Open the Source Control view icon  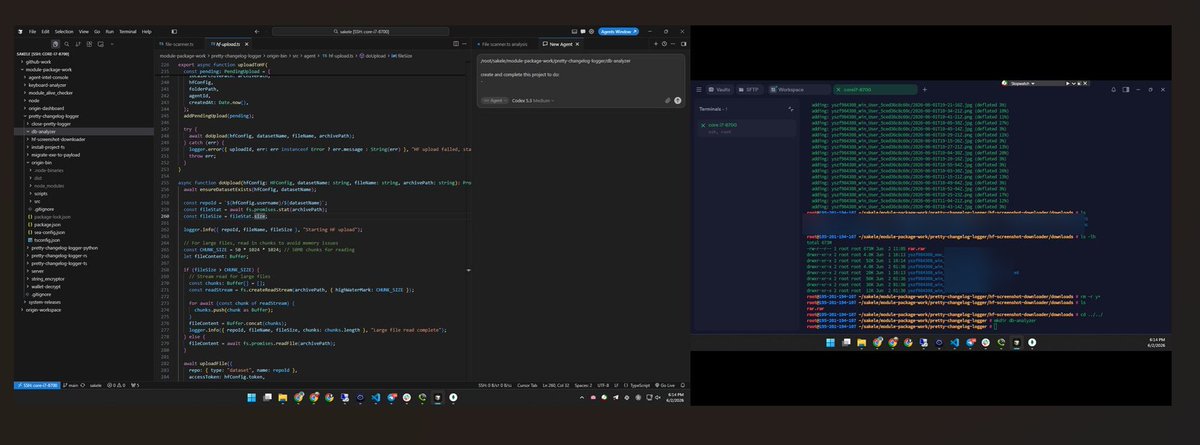coord(78,44)
